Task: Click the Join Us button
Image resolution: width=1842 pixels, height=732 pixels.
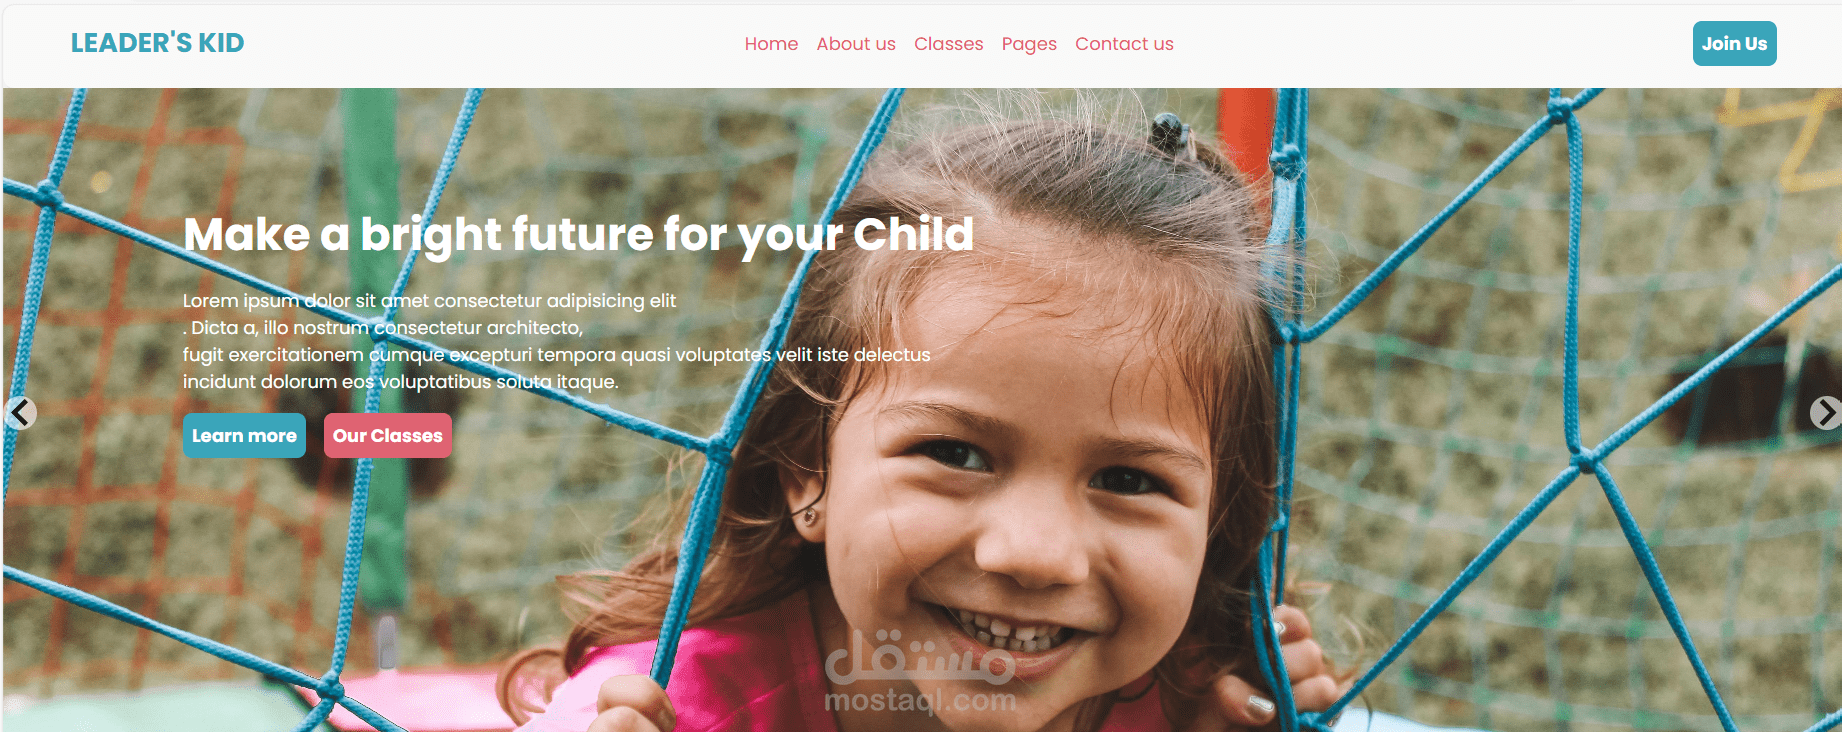Action: (x=1734, y=43)
